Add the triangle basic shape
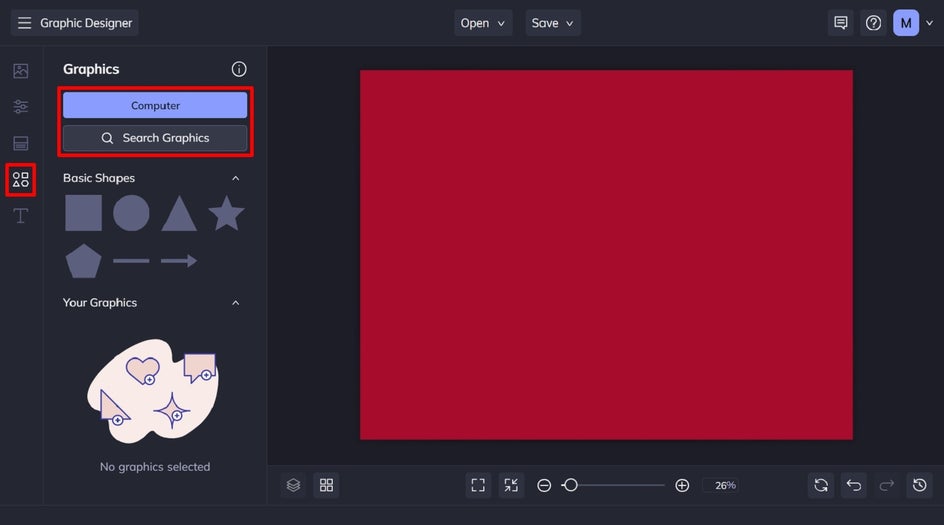The height and width of the screenshot is (525, 944). coord(179,213)
